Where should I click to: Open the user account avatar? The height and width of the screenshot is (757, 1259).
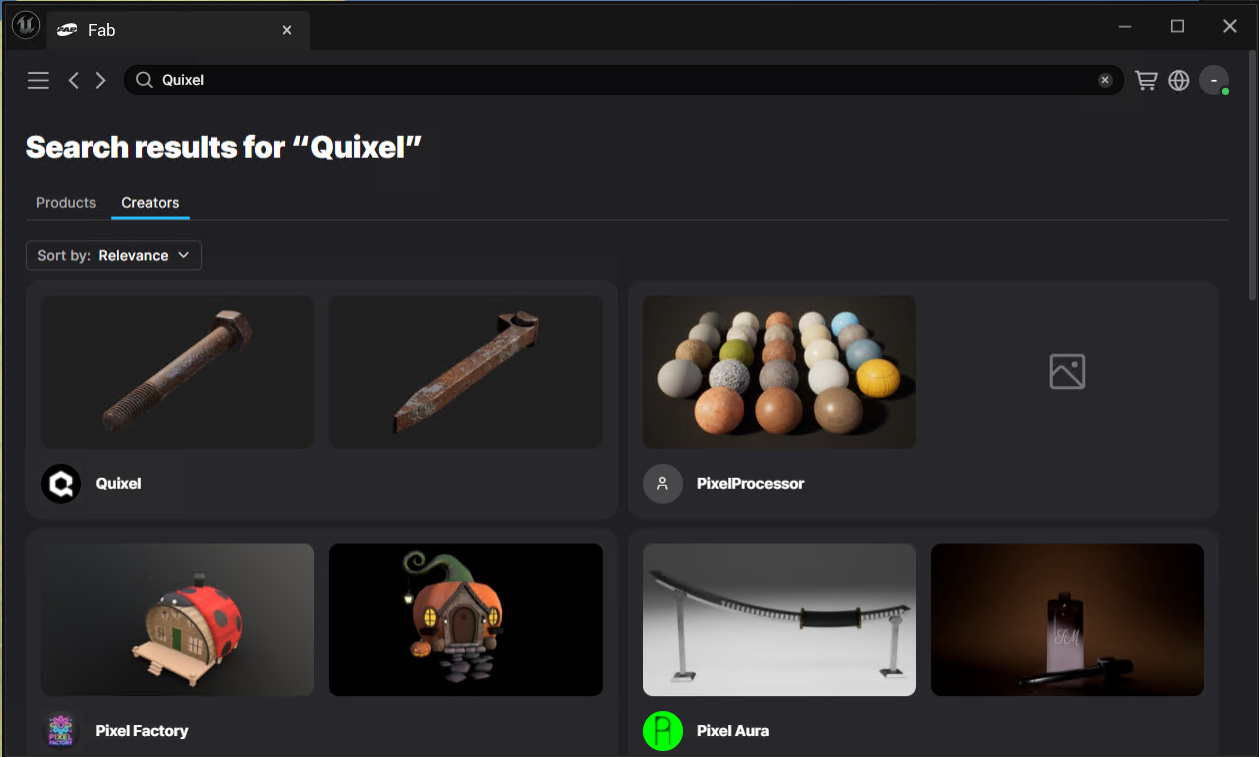click(x=1214, y=80)
